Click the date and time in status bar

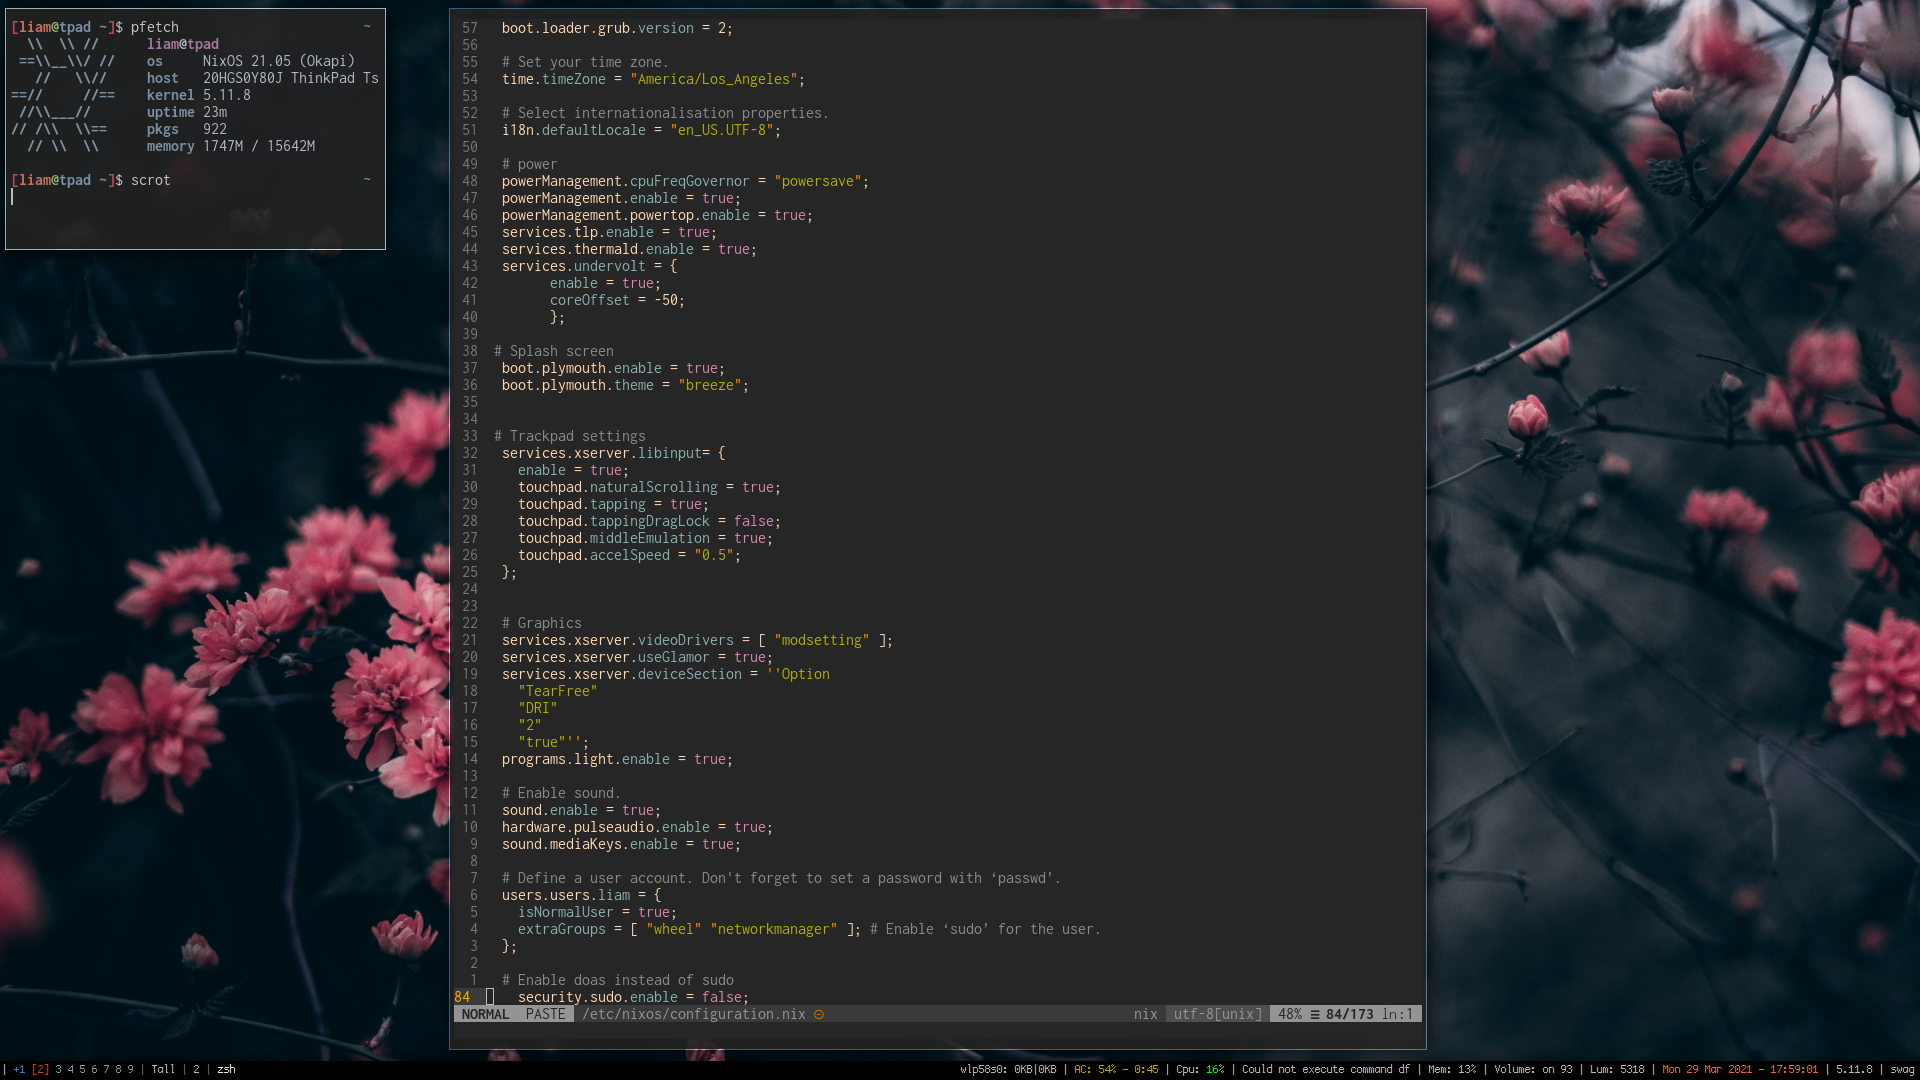(x=1739, y=1069)
